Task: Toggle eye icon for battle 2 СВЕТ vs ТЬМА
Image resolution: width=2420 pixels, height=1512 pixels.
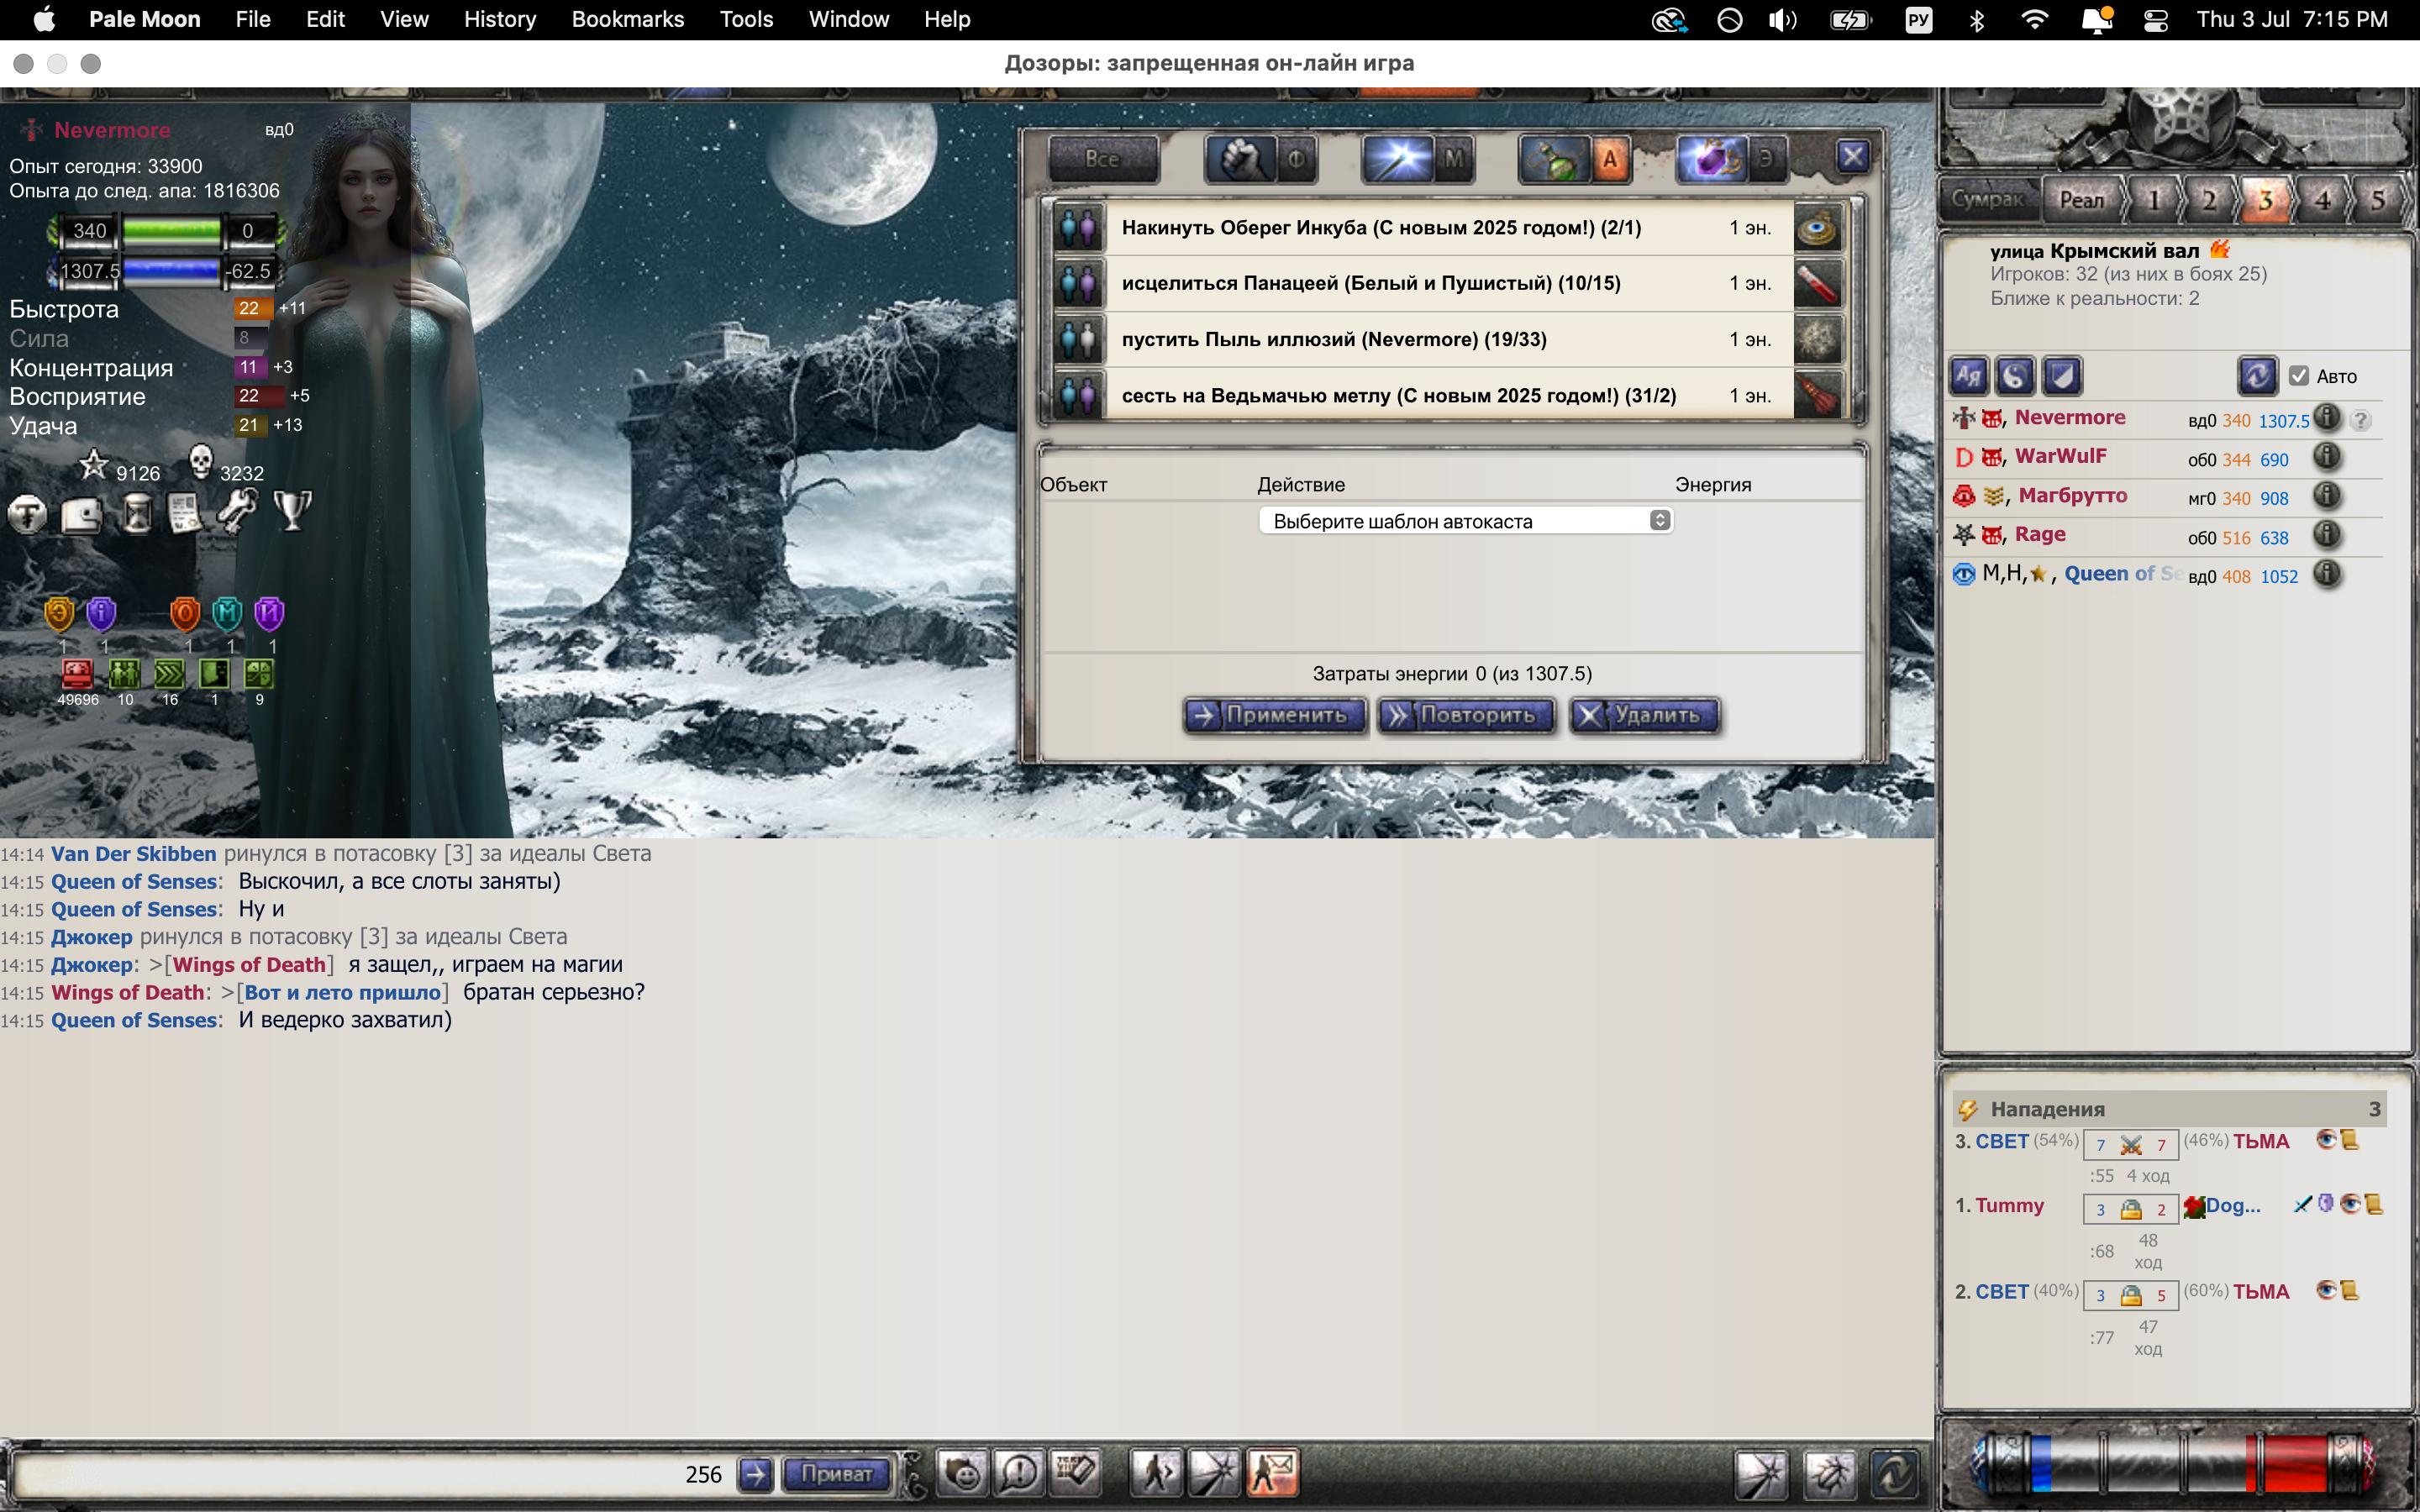Action: click(x=2326, y=1290)
